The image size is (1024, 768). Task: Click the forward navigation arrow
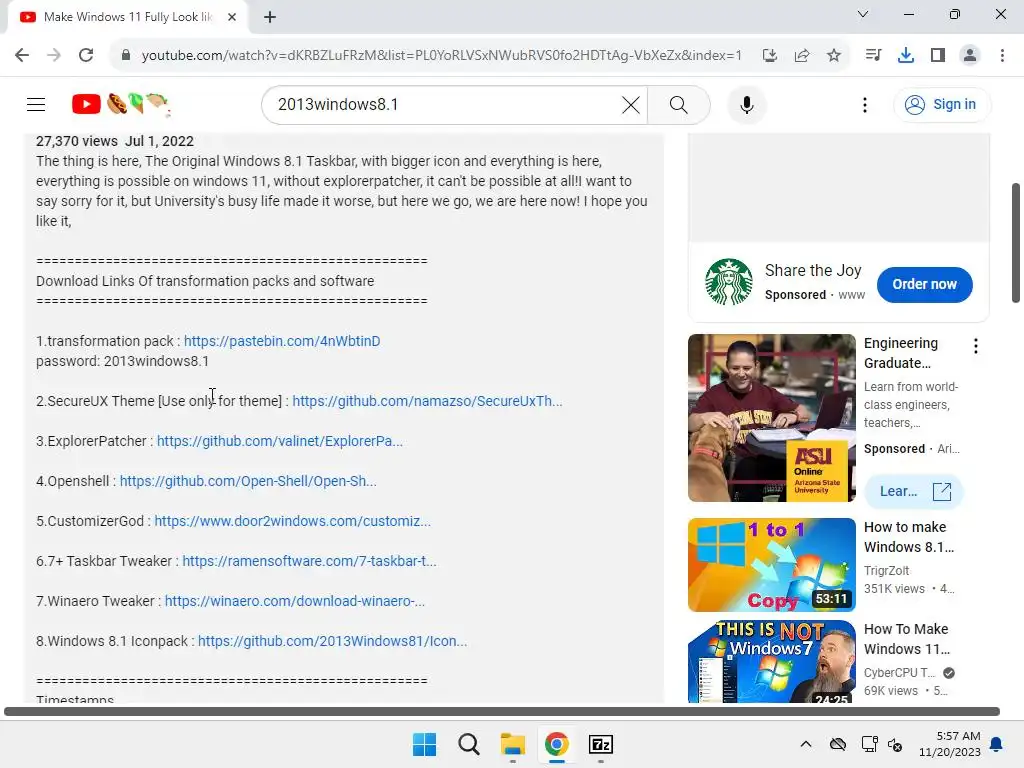tap(54, 55)
